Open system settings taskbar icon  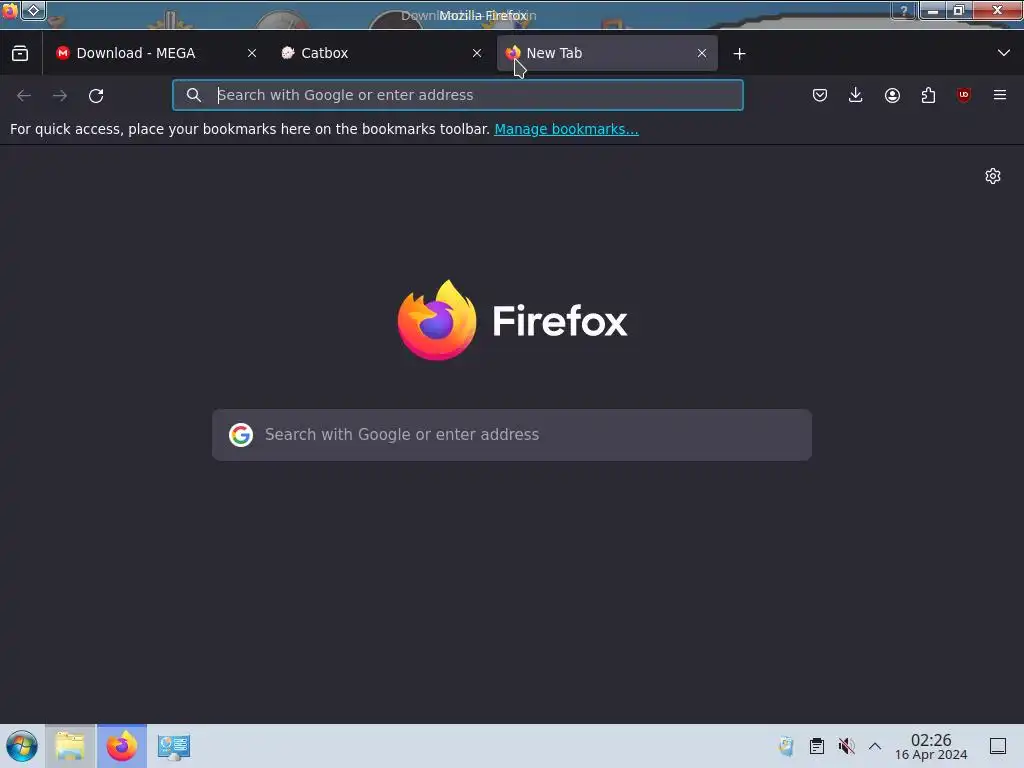click(174, 746)
